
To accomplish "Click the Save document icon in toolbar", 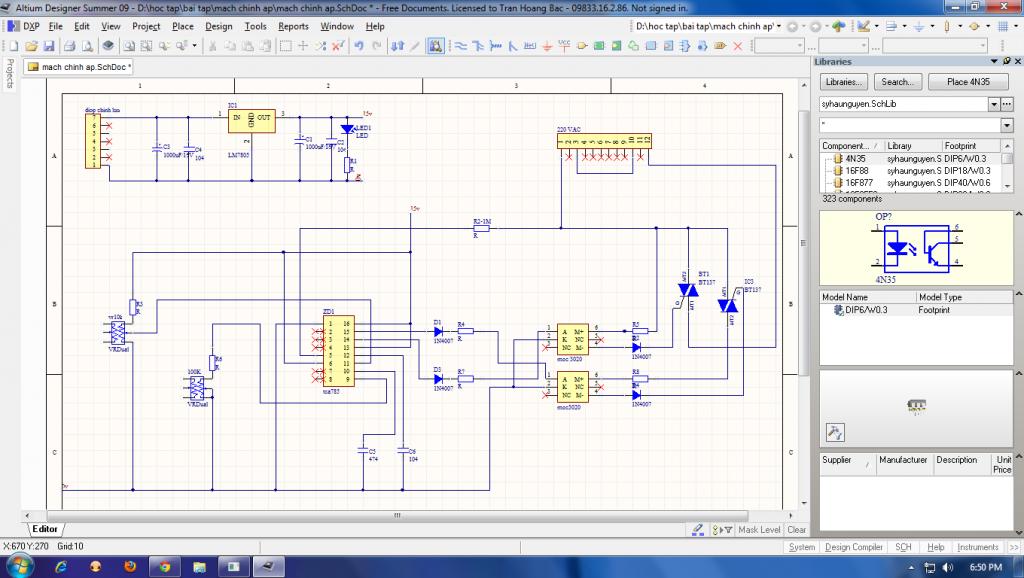I will (47, 46).
